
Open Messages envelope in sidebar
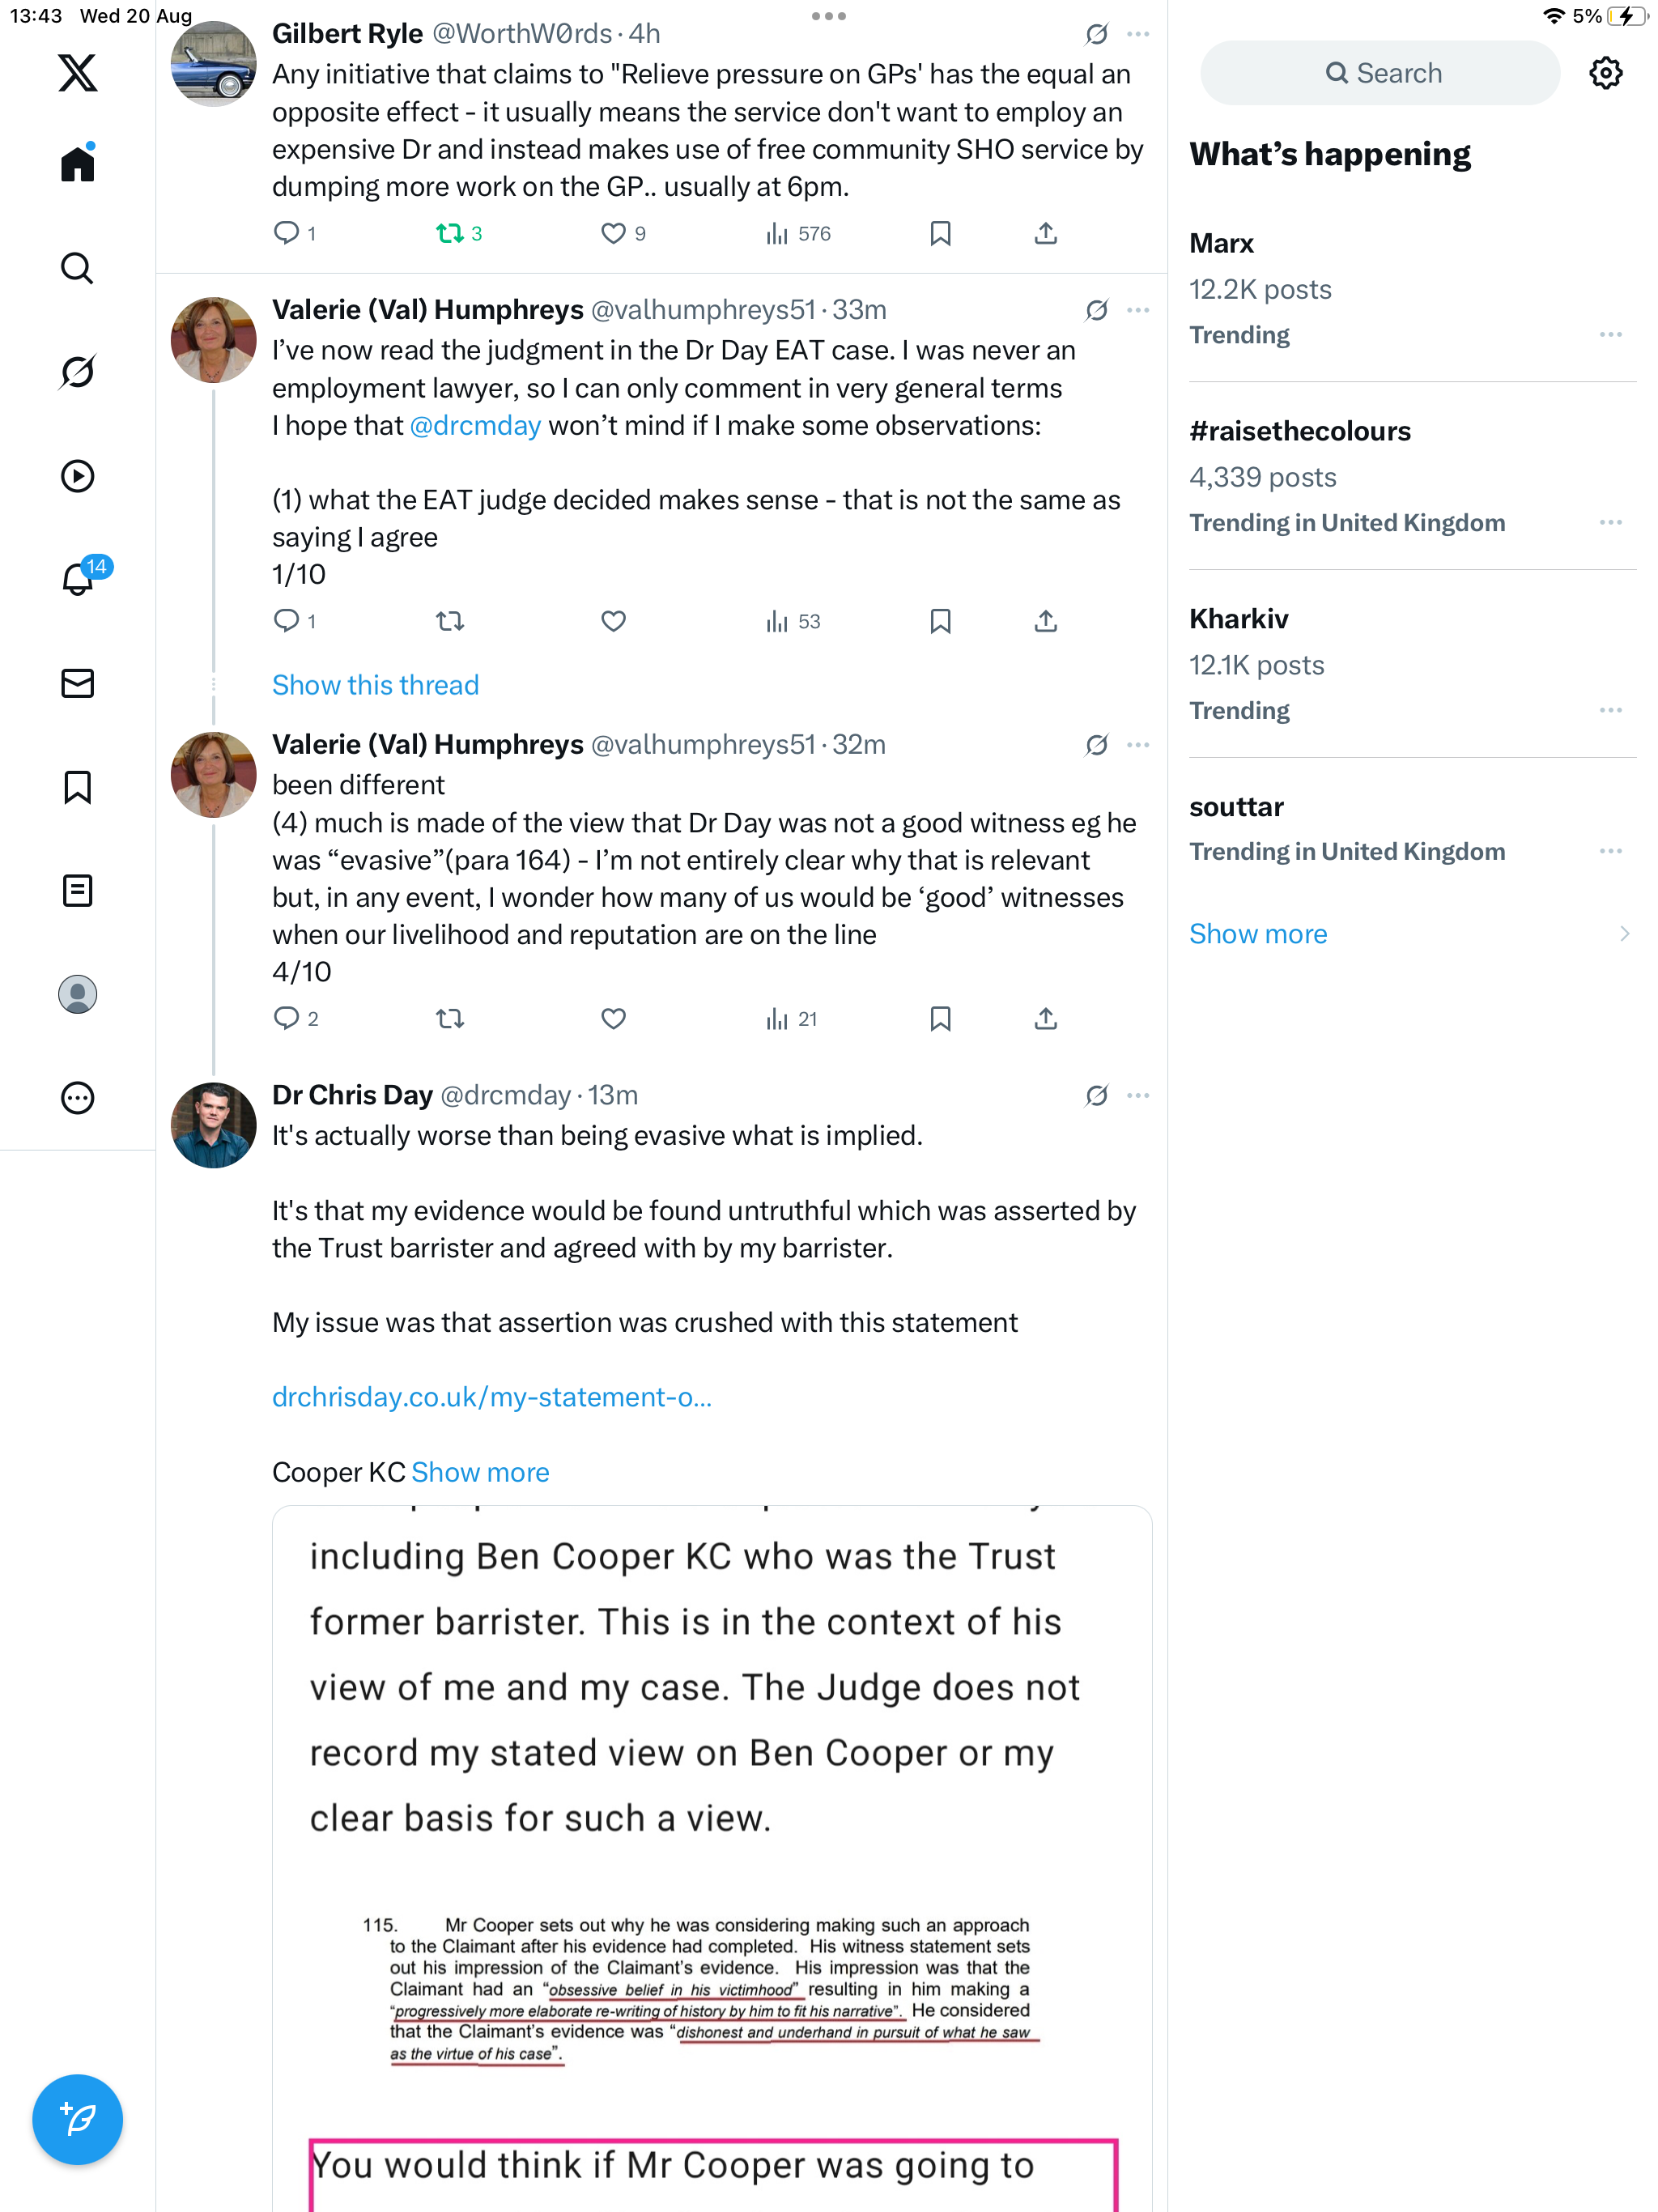(x=77, y=683)
